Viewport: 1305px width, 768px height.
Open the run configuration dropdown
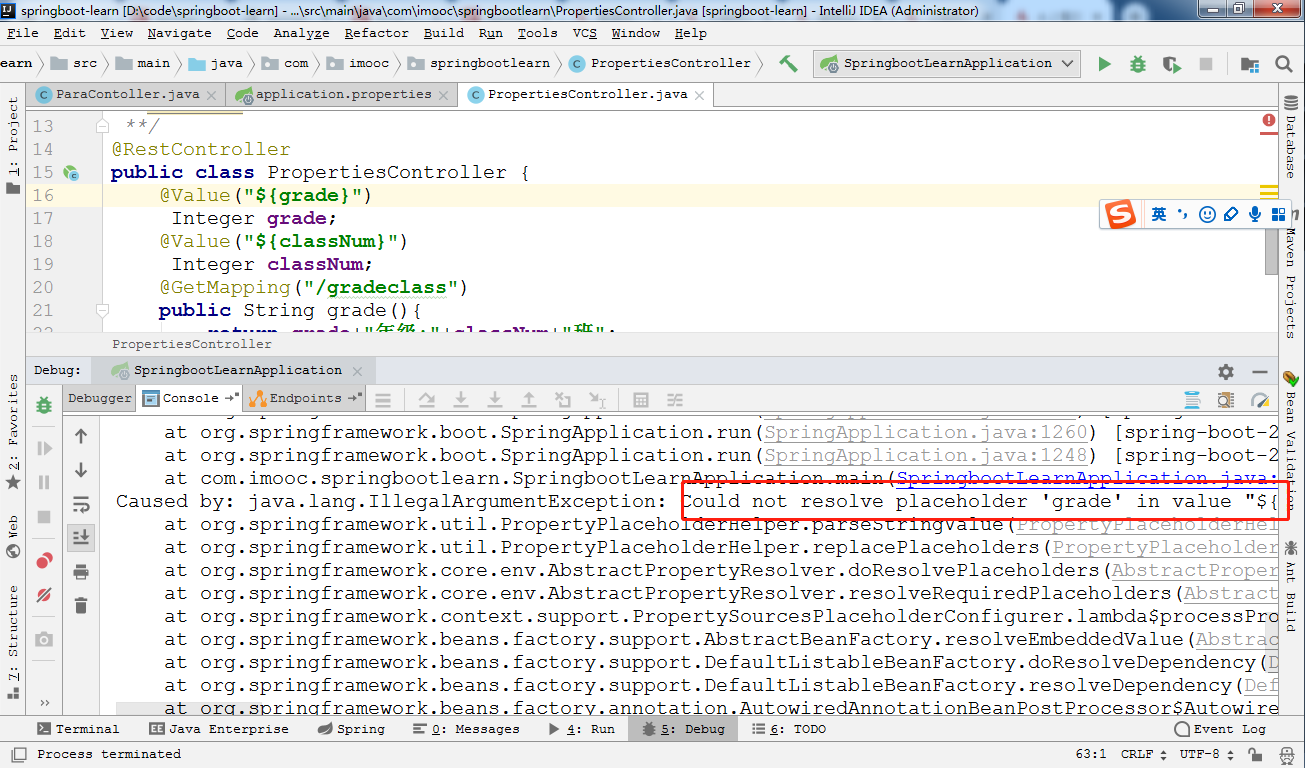(x=947, y=63)
